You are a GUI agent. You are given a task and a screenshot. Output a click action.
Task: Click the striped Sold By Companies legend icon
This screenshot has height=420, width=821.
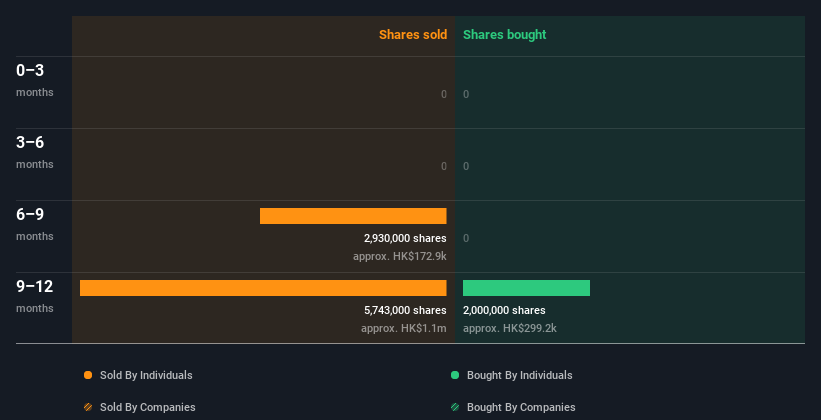click(x=88, y=407)
